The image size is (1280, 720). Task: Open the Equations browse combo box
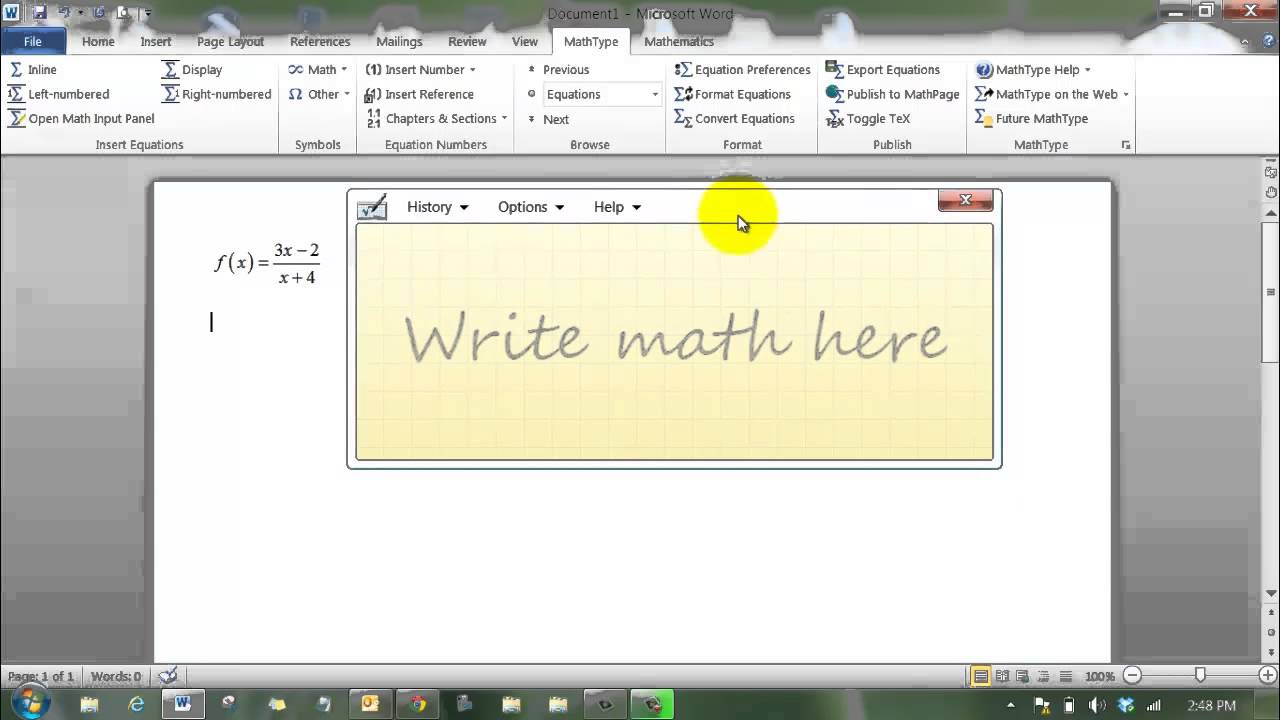coord(602,94)
